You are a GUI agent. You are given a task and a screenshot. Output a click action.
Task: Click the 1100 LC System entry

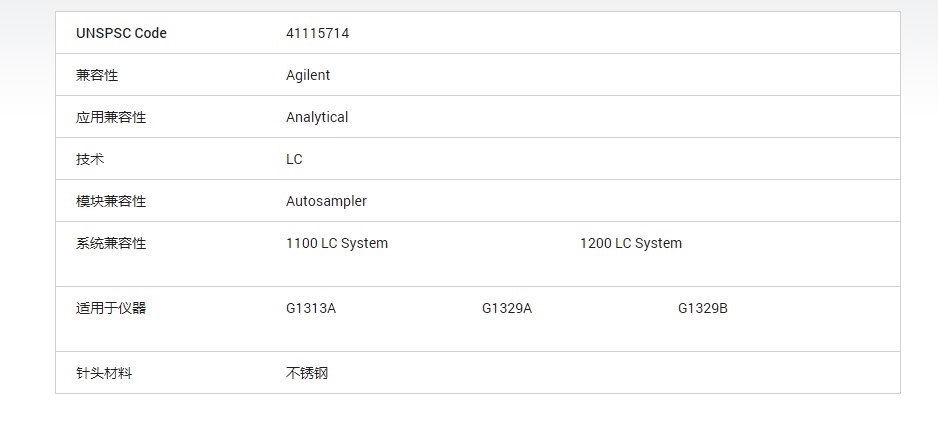tap(337, 243)
